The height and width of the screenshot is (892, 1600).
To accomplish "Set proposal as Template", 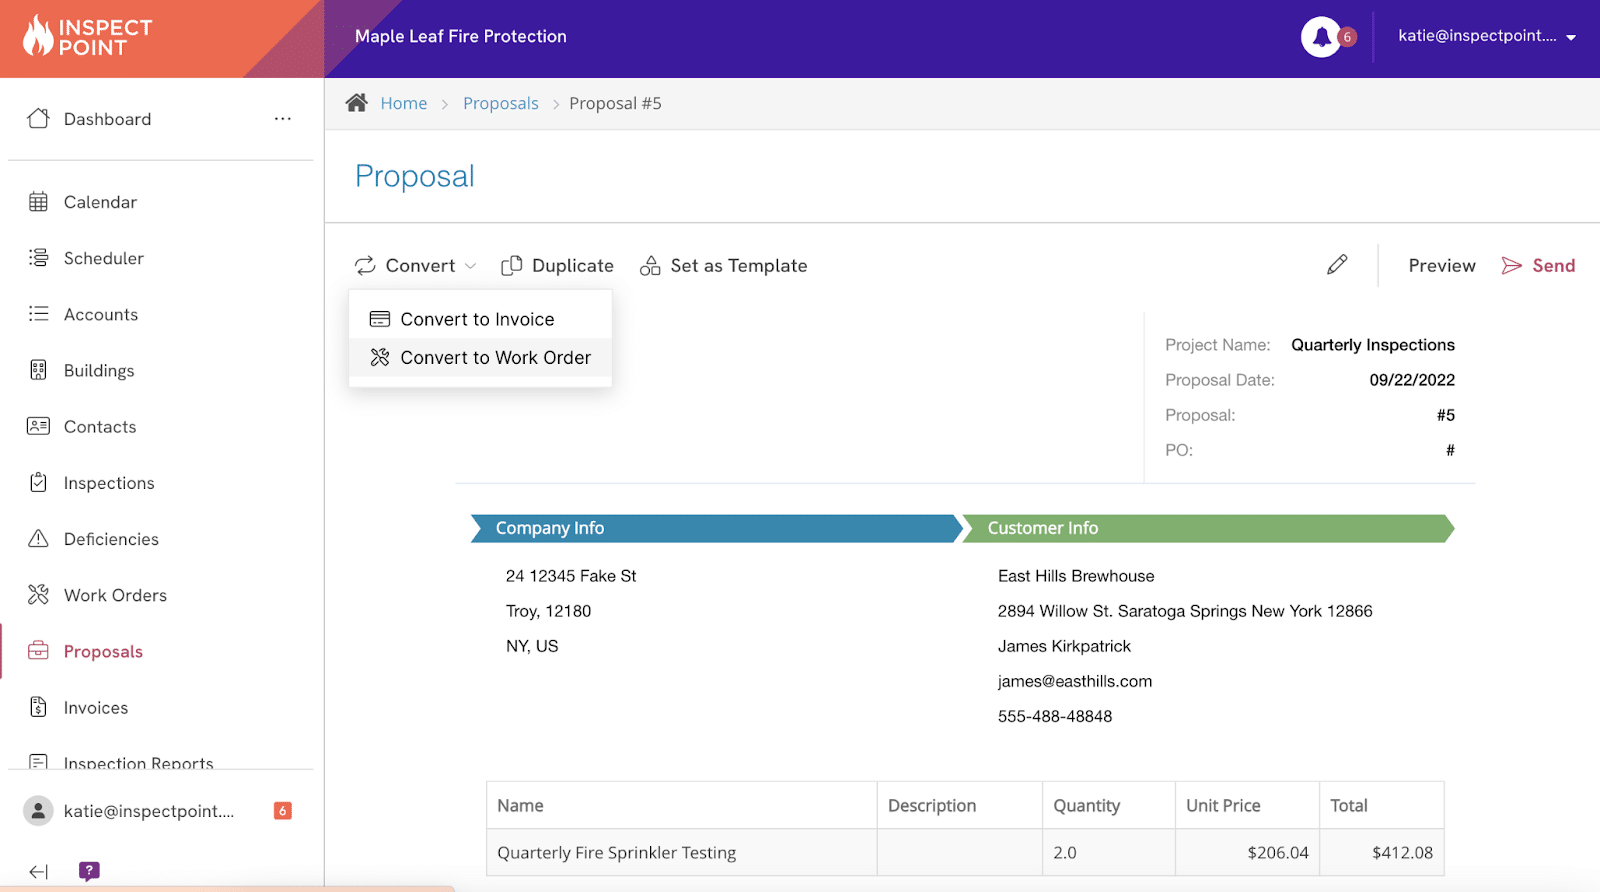I will pyautogui.click(x=723, y=266).
